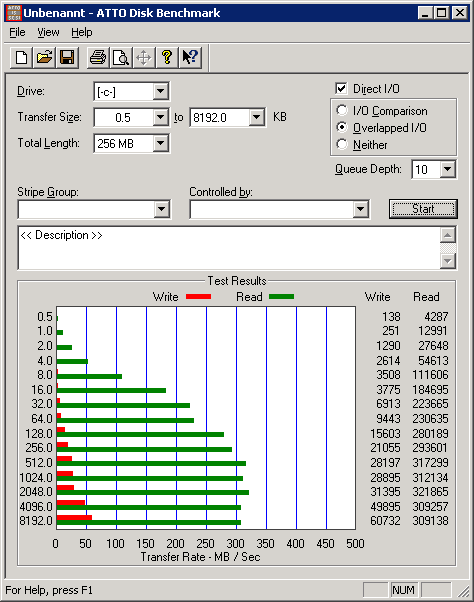Minimize the ATTO Disk Benchmark window
The image size is (474, 602).
coord(425,13)
